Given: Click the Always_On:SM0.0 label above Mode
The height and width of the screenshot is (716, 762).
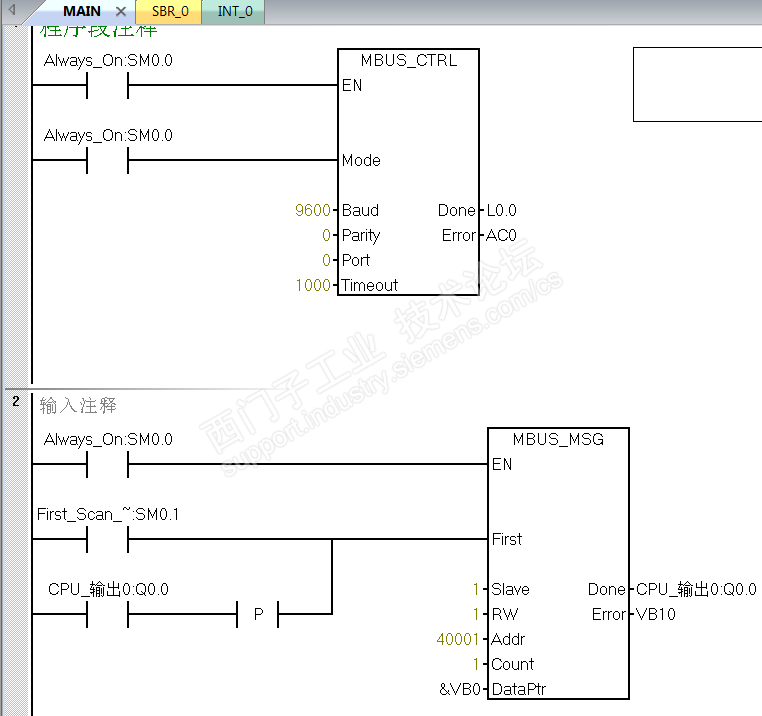Looking at the screenshot, I should tap(108, 135).
